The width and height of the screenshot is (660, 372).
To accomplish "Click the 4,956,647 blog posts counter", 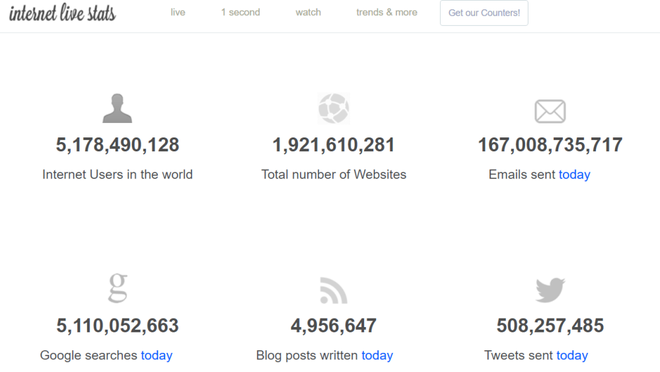I will (x=334, y=326).
